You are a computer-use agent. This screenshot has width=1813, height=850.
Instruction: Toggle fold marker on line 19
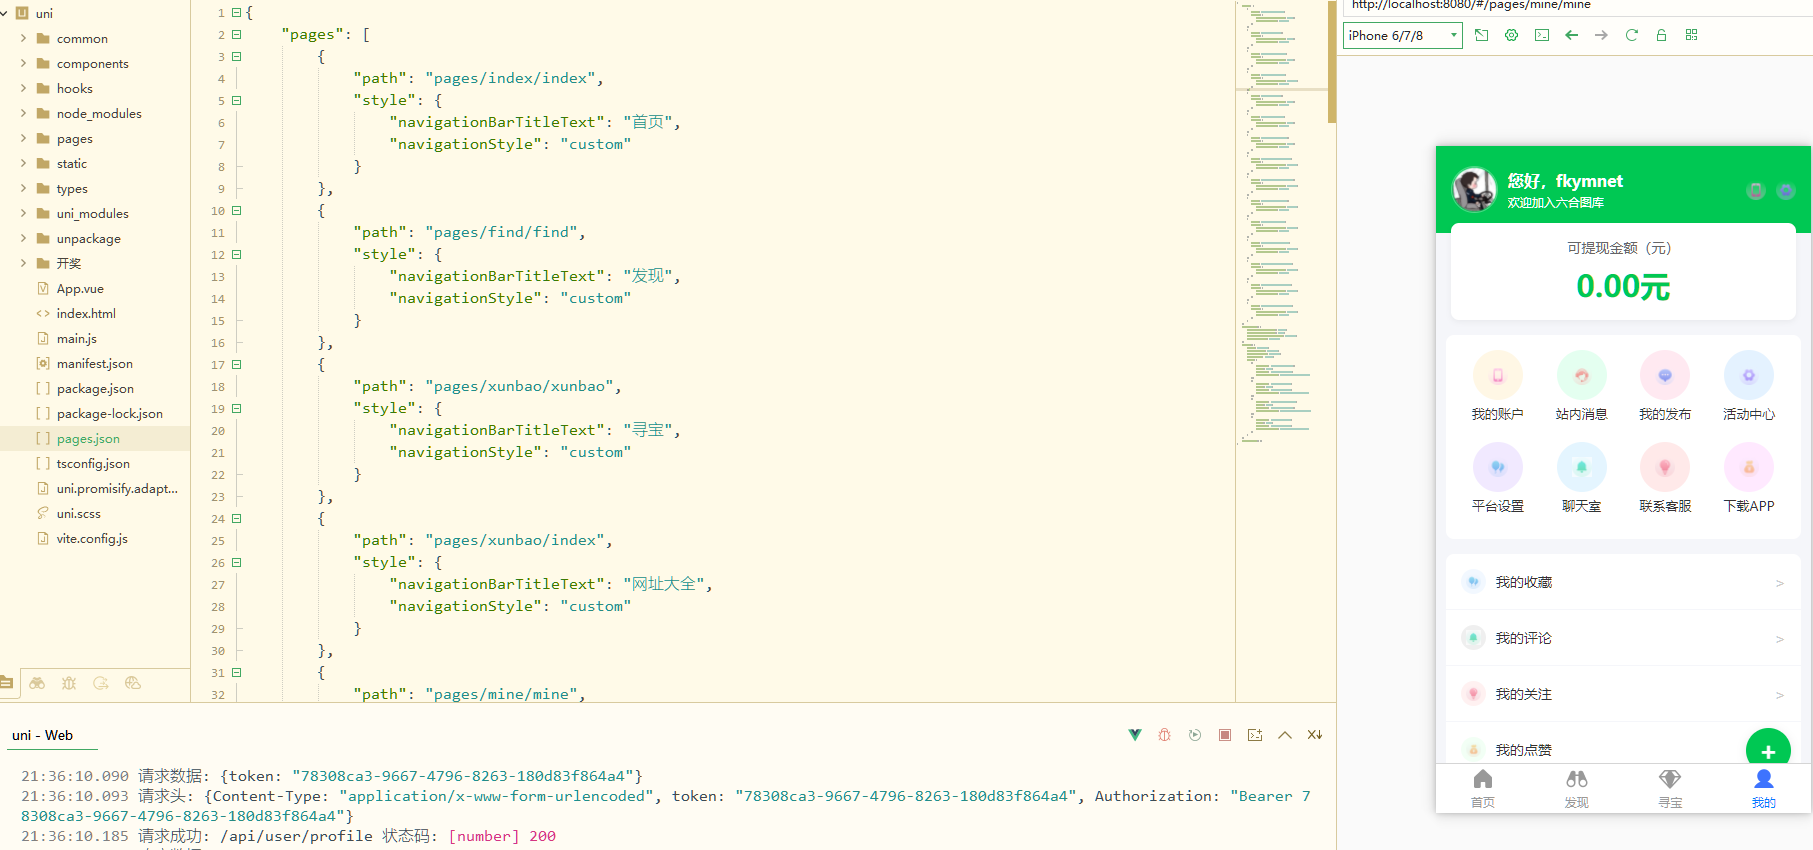click(x=237, y=408)
